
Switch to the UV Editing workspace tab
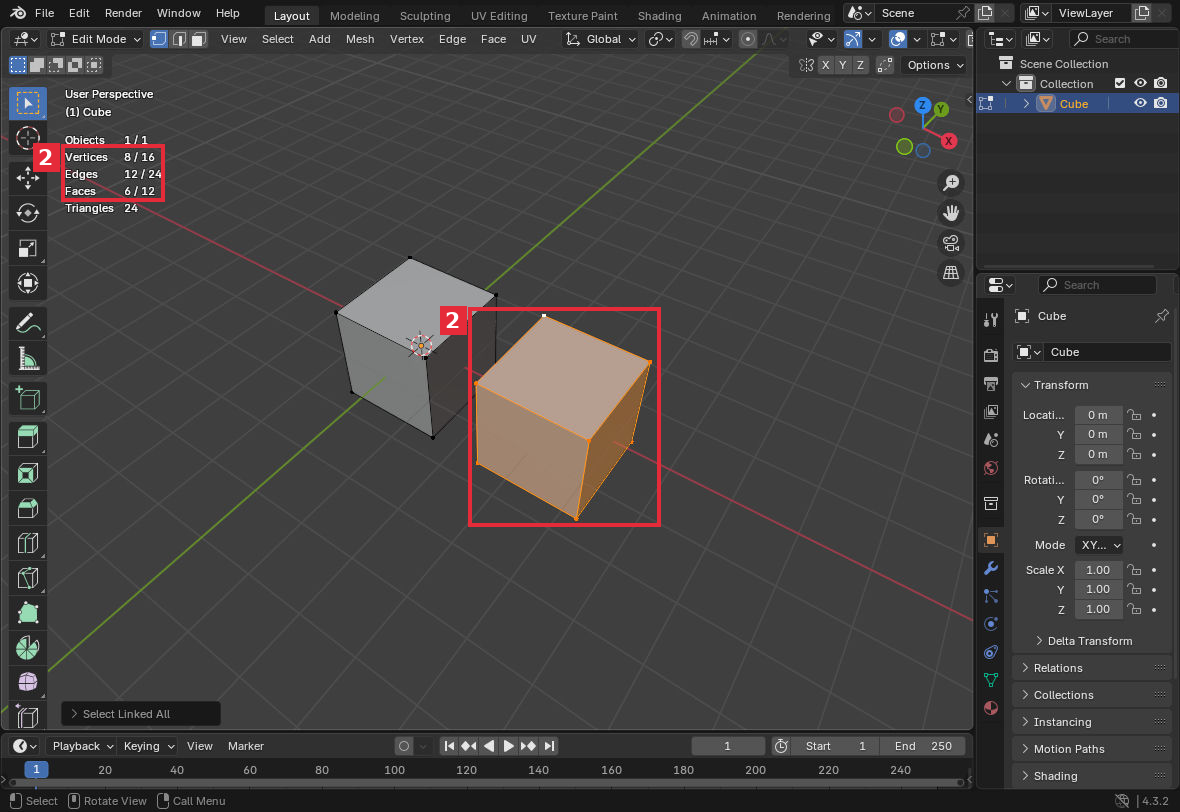point(499,16)
